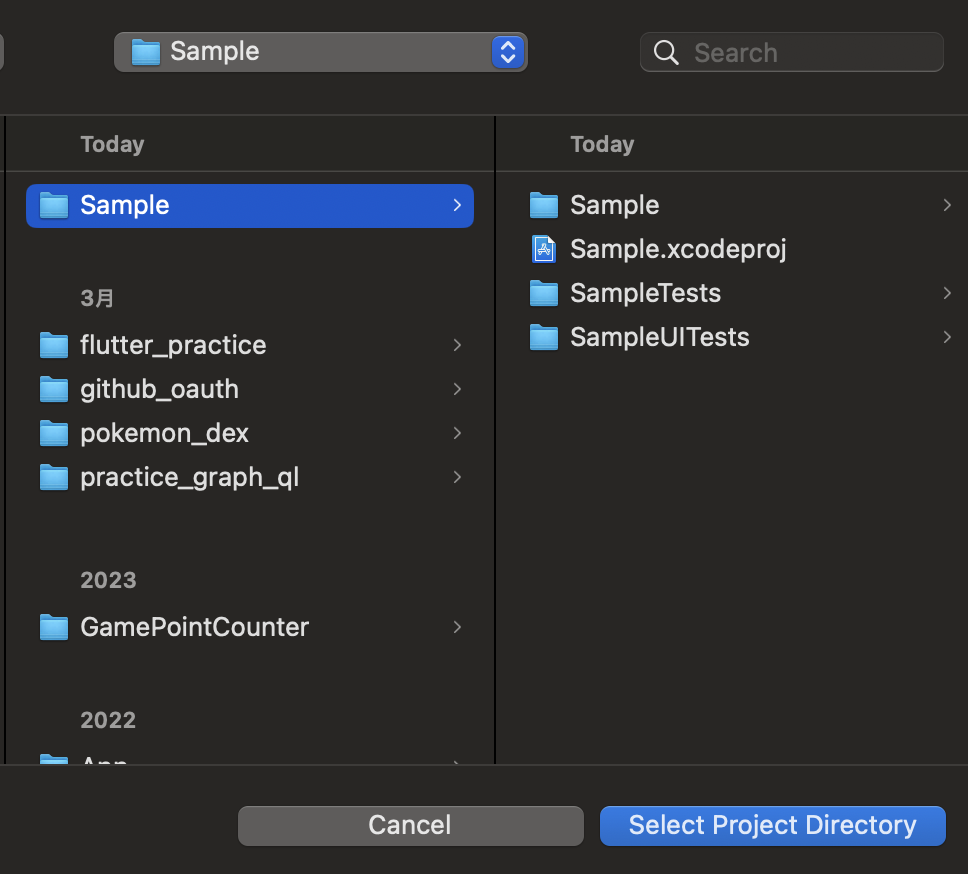968x874 pixels.
Task: Click the github_oauth folder icon
Action: [x=53, y=389]
